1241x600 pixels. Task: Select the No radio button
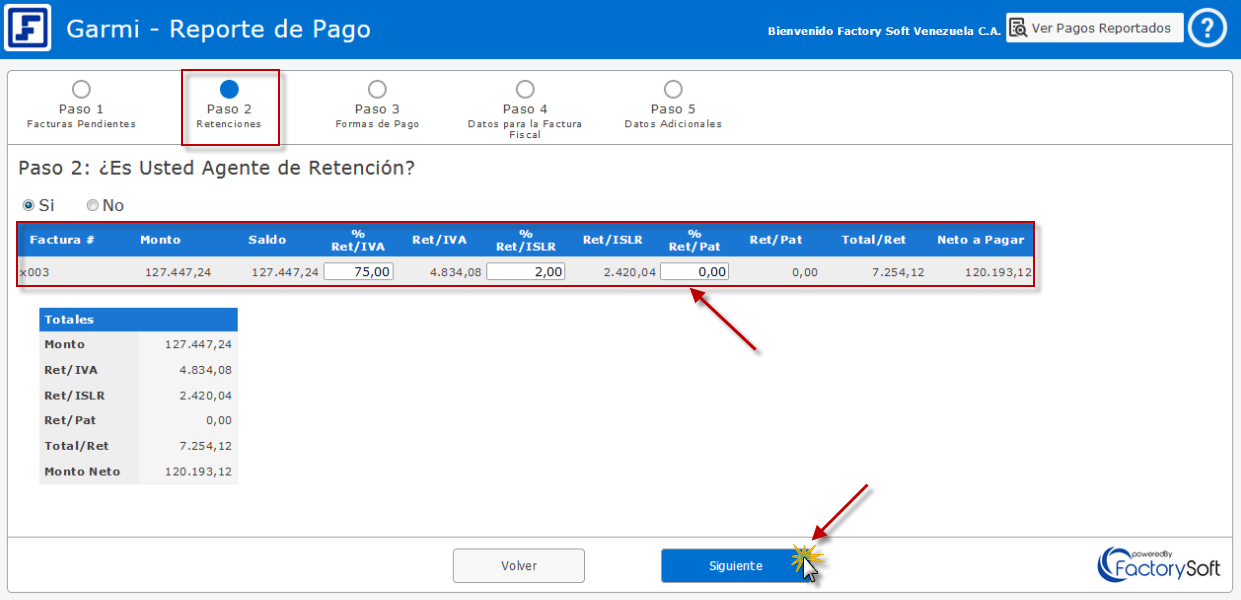point(93,205)
